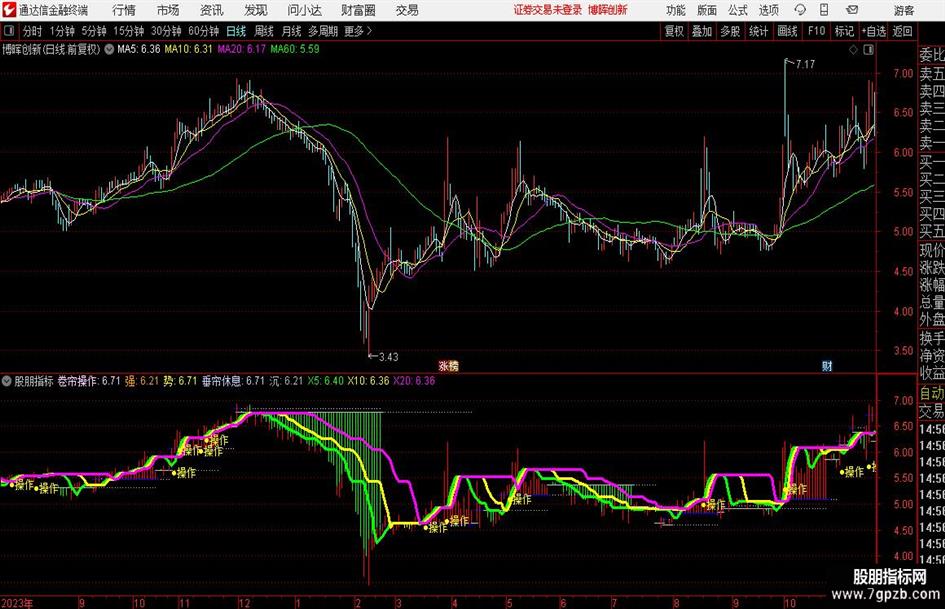Open the 财富圈 menu
945x609 pixels.
[359, 10]
